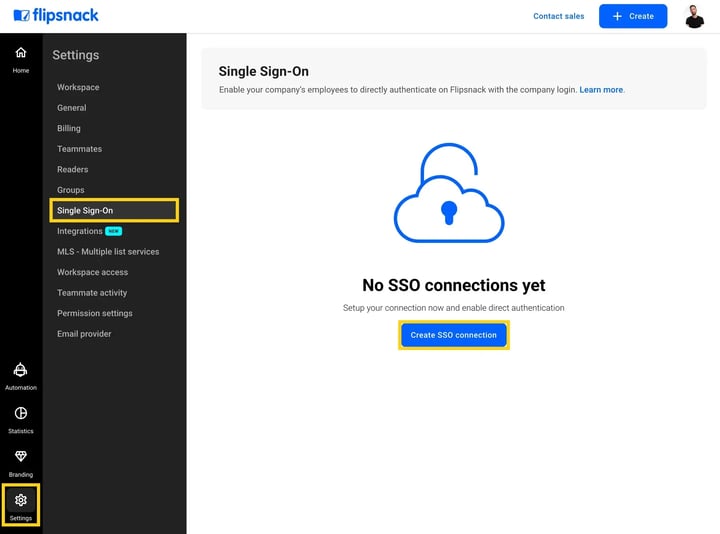This screenshot has width=720, height=534.
Task: Open Statistics from the sidebar
Action: (x=21, y=420)
